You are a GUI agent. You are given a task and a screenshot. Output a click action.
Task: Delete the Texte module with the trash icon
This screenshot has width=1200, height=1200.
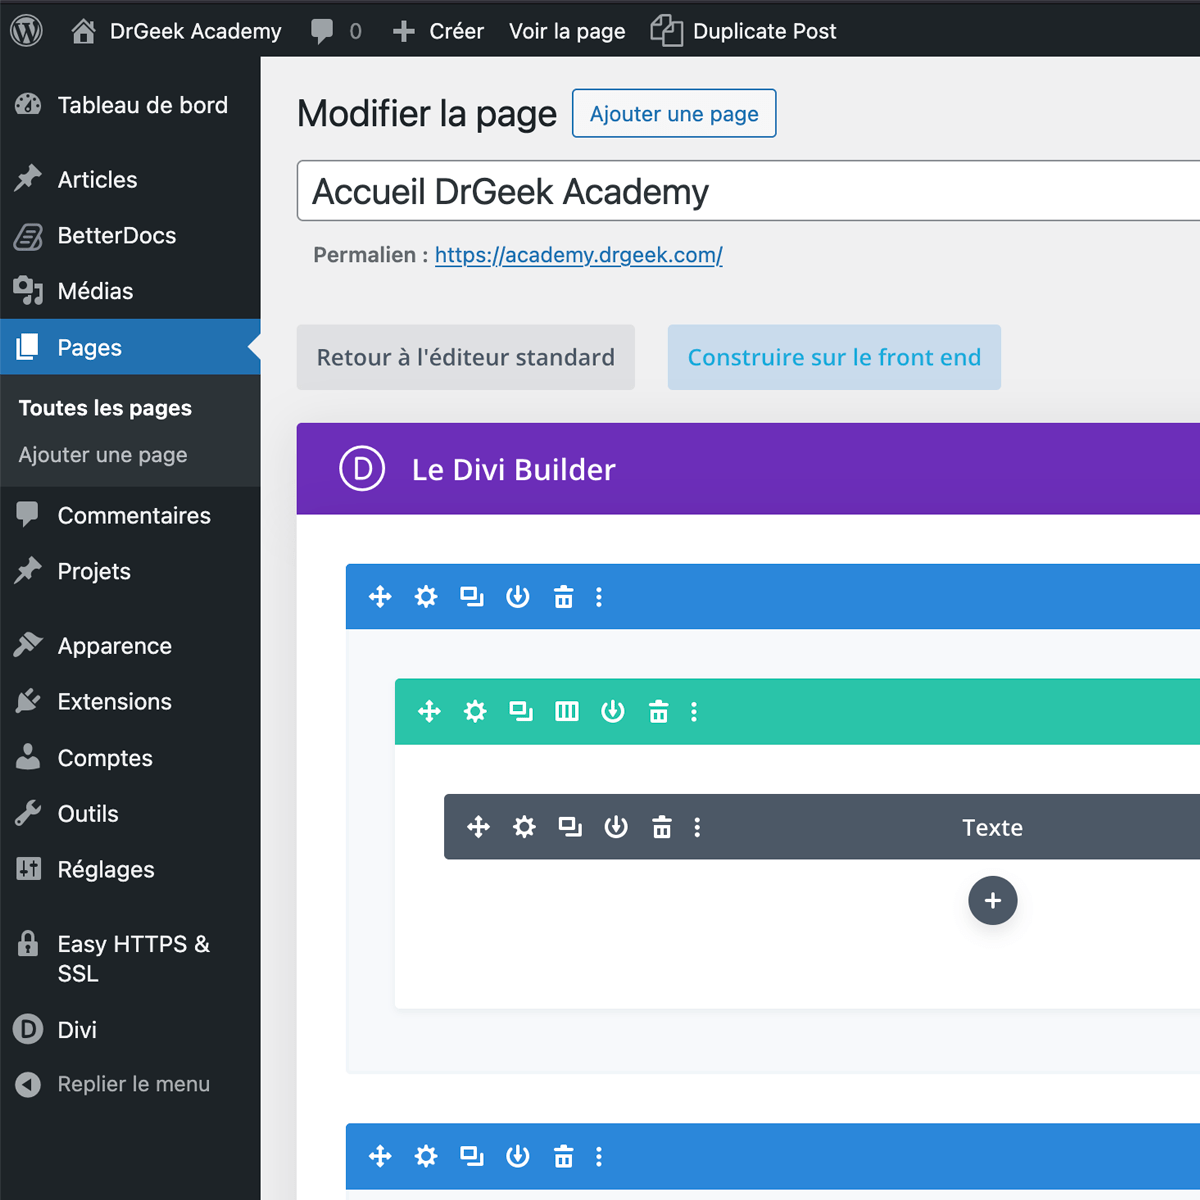point(662,827)
